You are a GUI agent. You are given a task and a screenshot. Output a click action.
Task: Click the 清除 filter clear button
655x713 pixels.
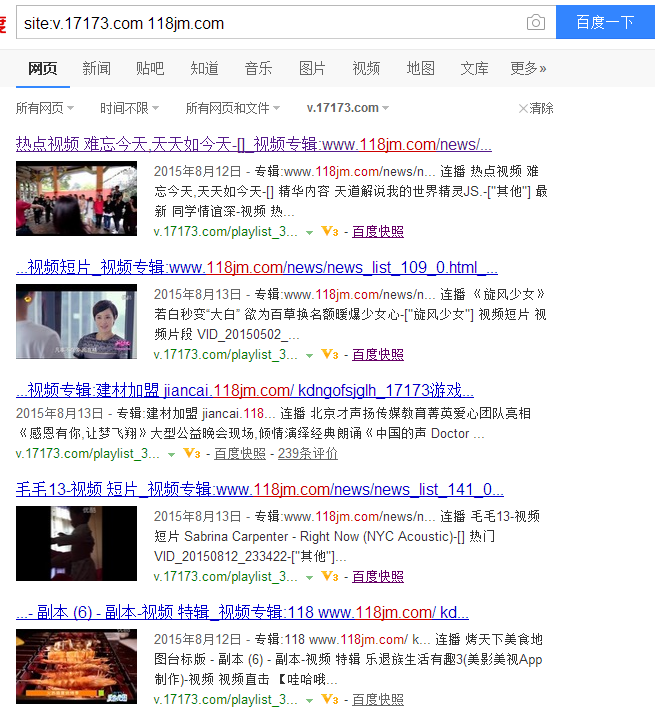[536, 108]
